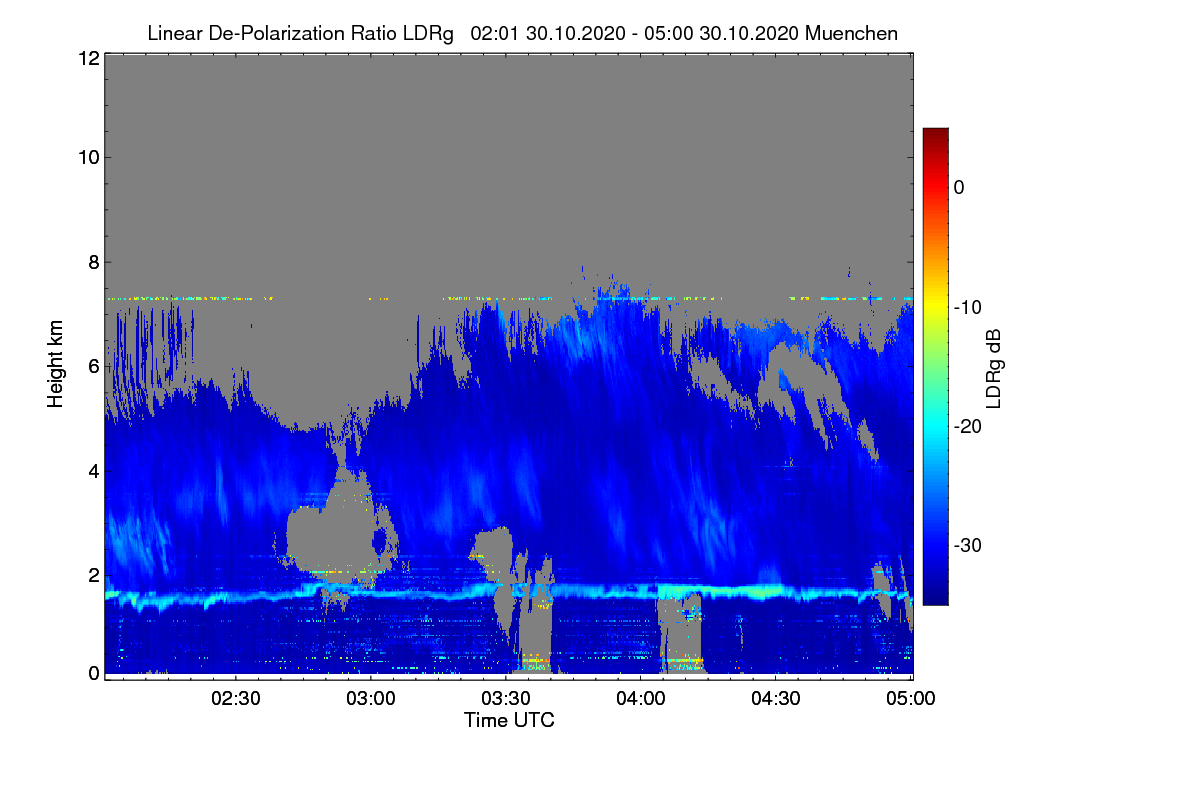Click the '04:30' time axis label
Screen dimensions: 1200x800
click(x=776, y=698)
